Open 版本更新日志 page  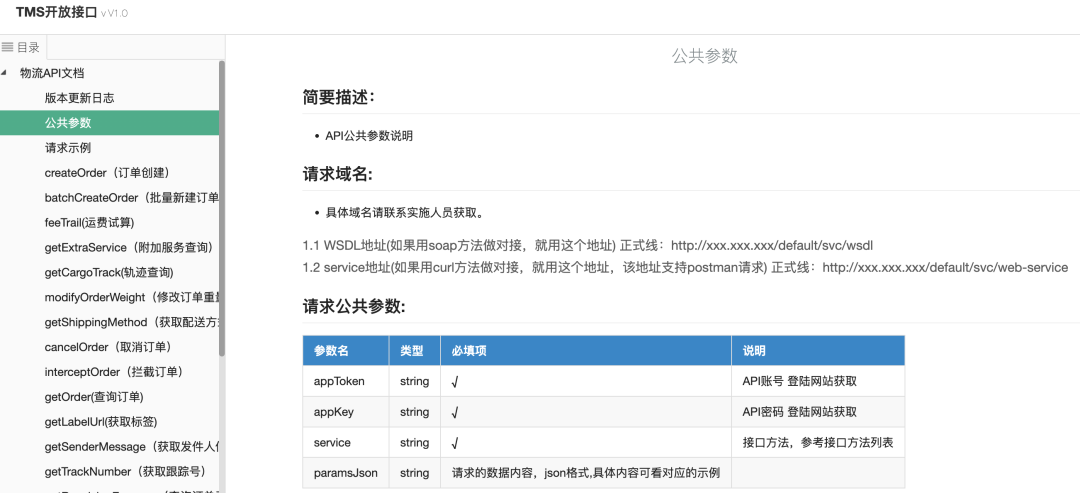tap(79, 98)
